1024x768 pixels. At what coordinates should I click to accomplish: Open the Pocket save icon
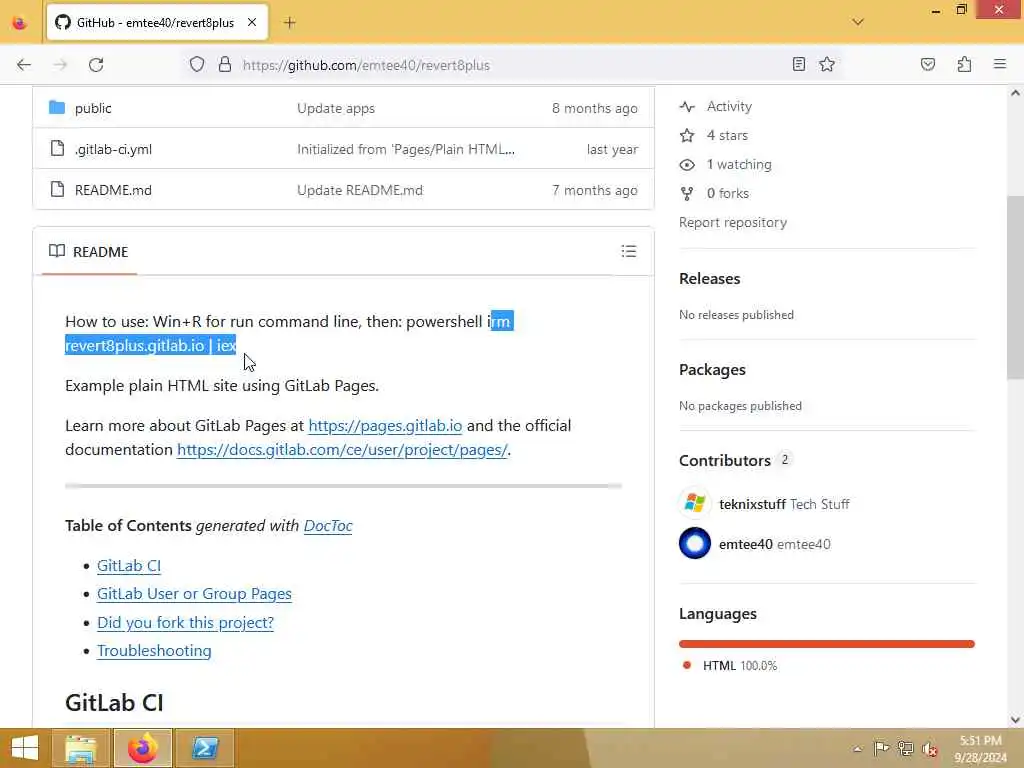pos(927,64)
